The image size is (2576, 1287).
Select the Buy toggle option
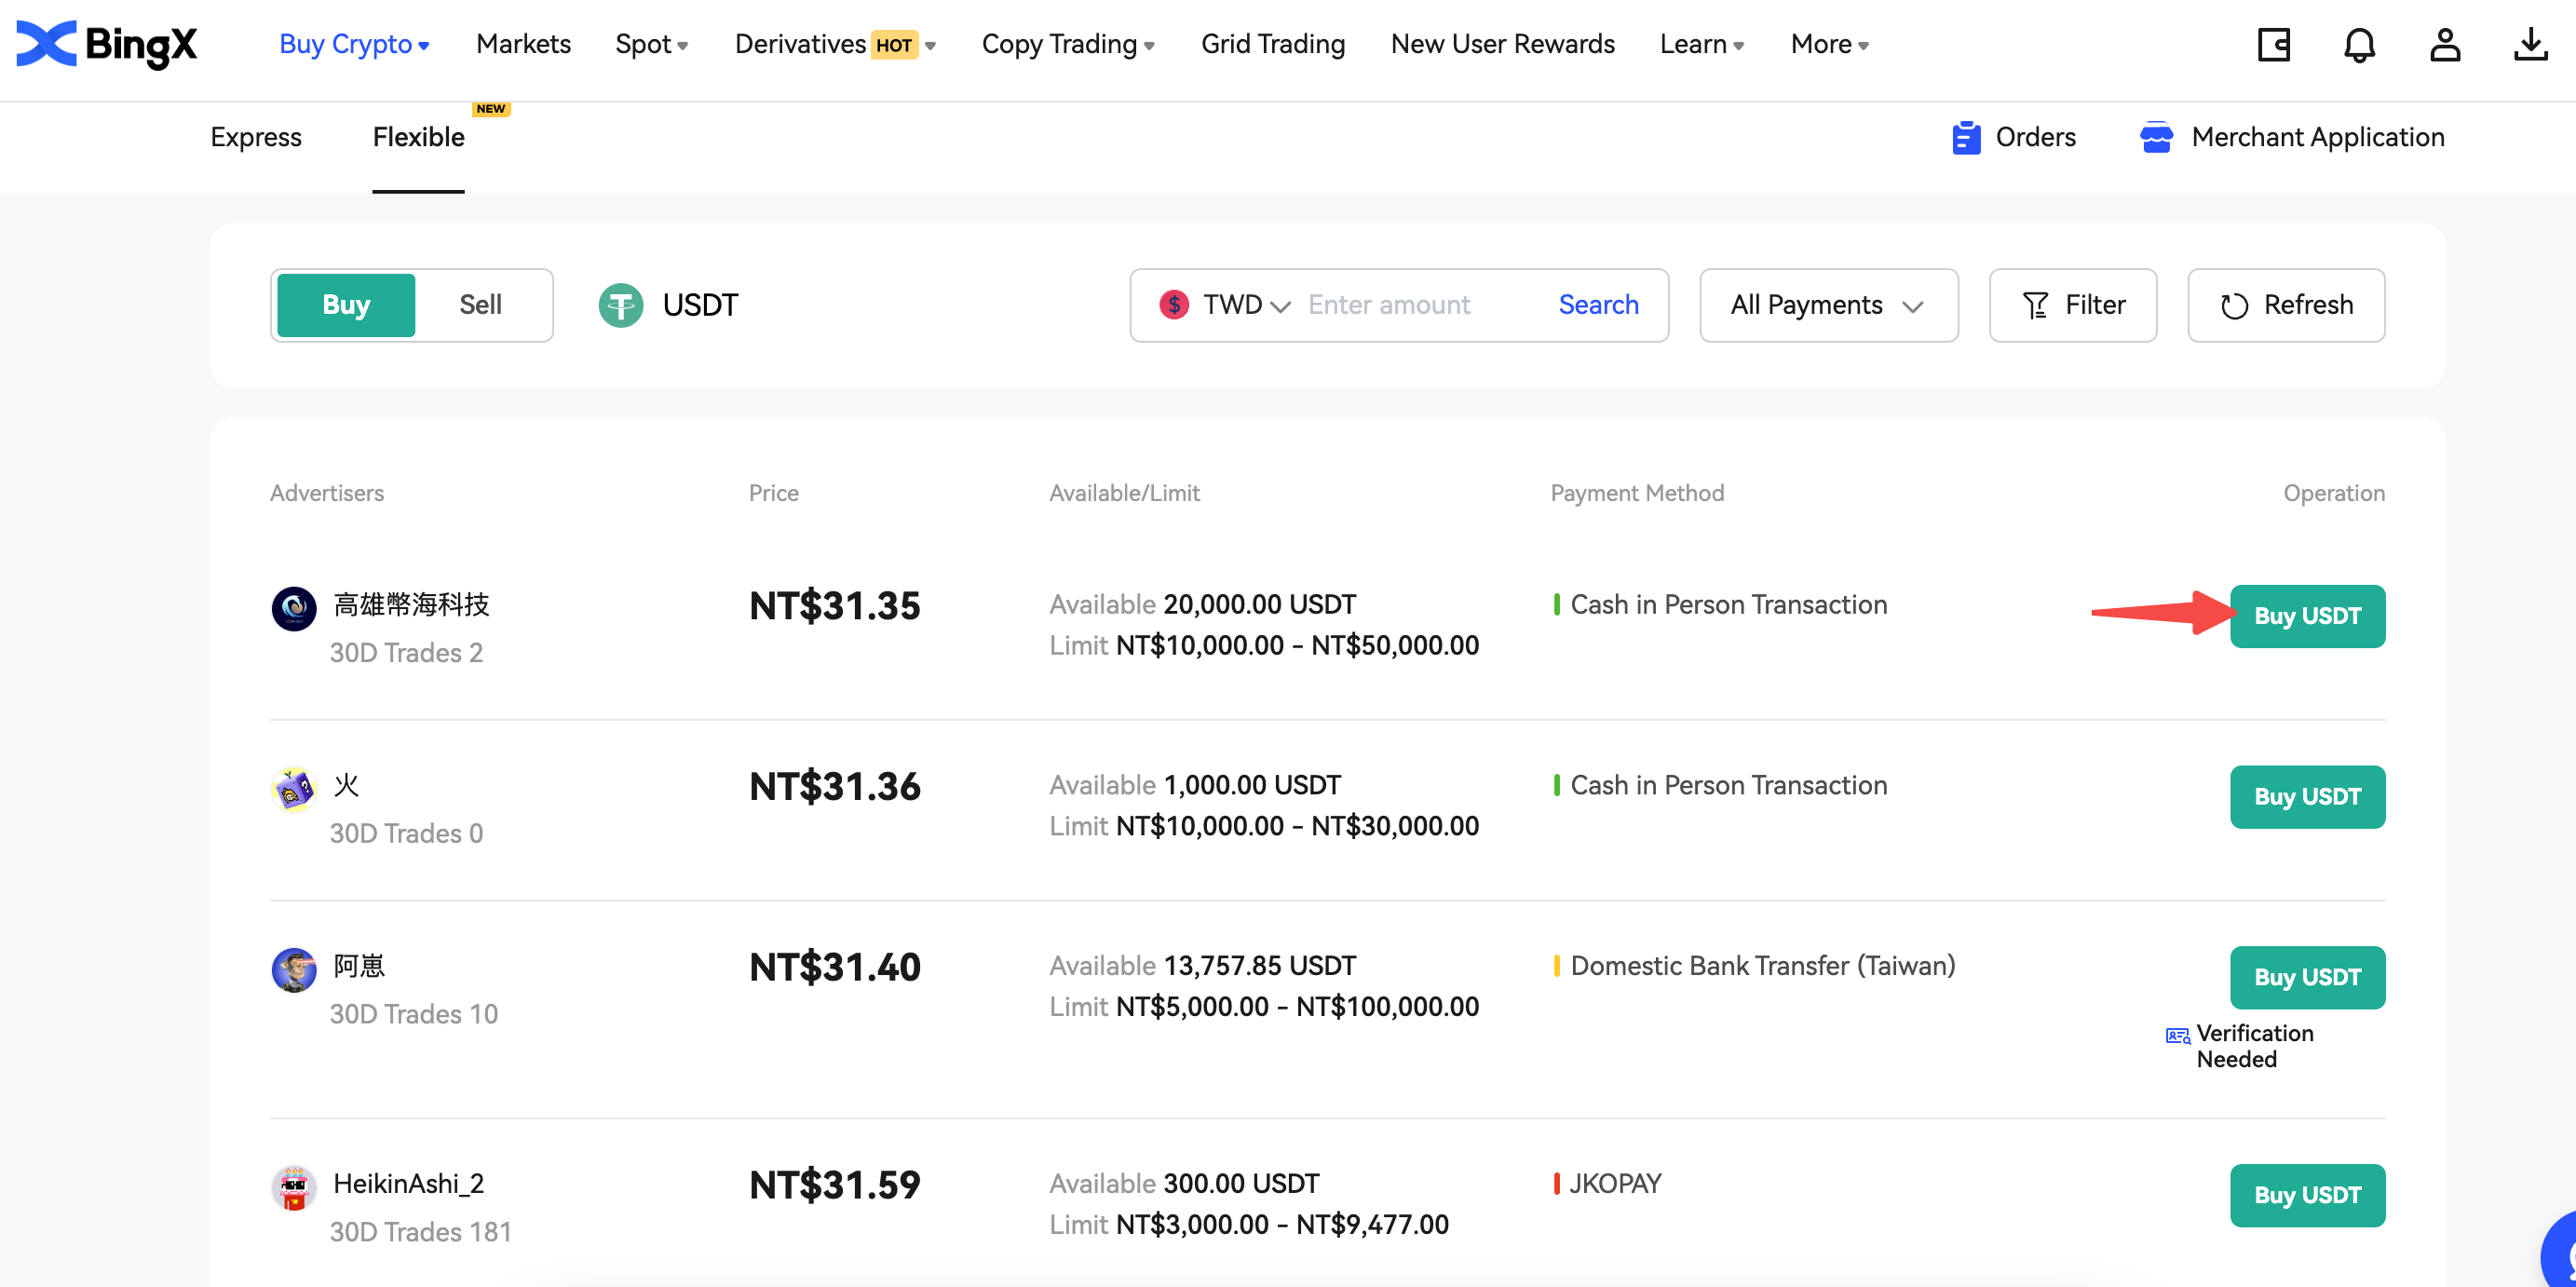click(x=346, y=305)
